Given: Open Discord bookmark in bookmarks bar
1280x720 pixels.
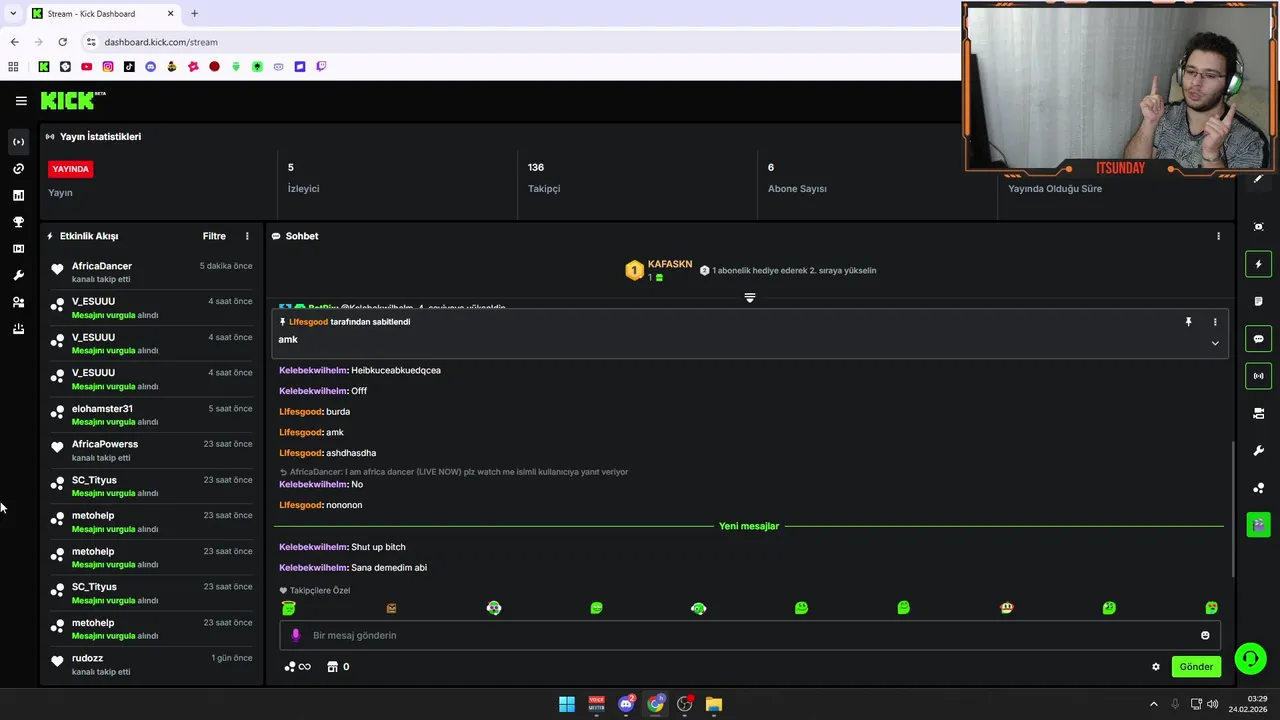Looking at the screenshot, I should 151,67.
